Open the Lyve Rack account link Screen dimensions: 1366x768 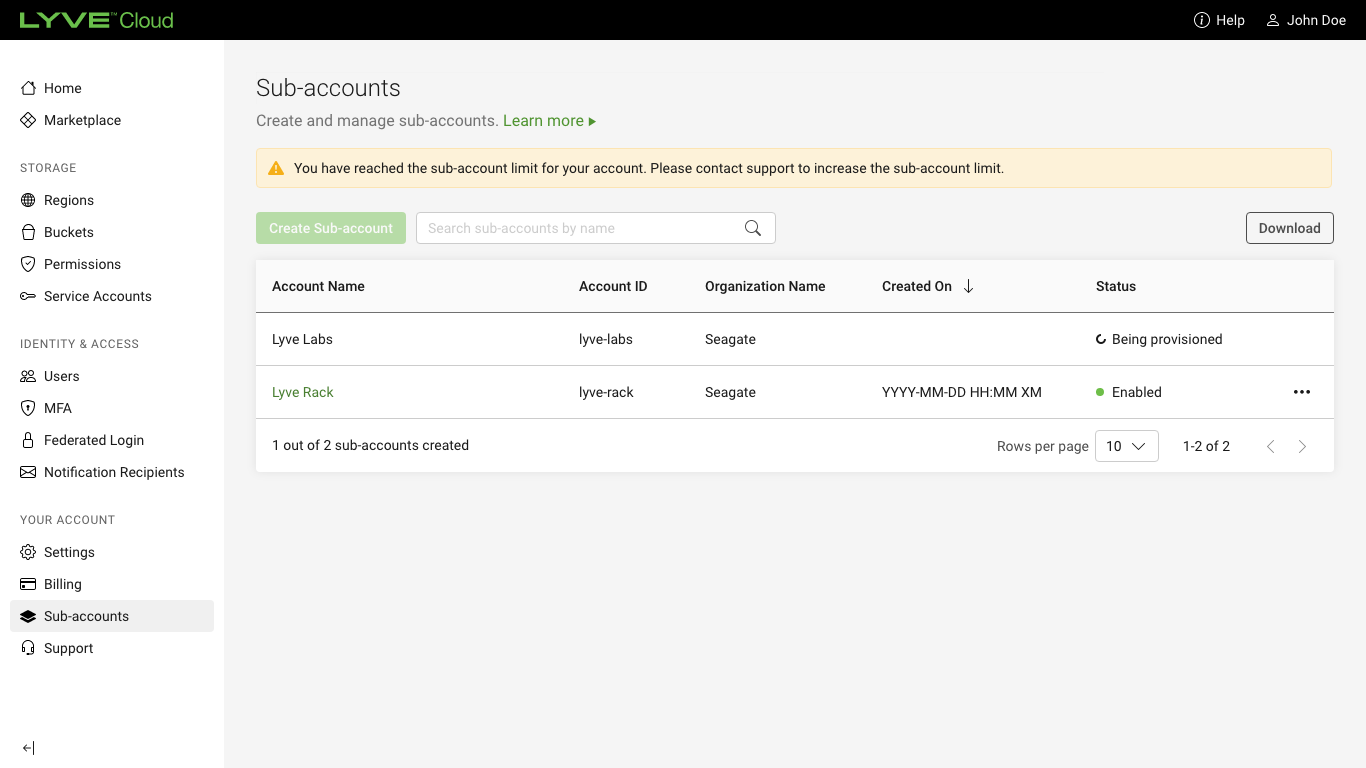(302, 392)
